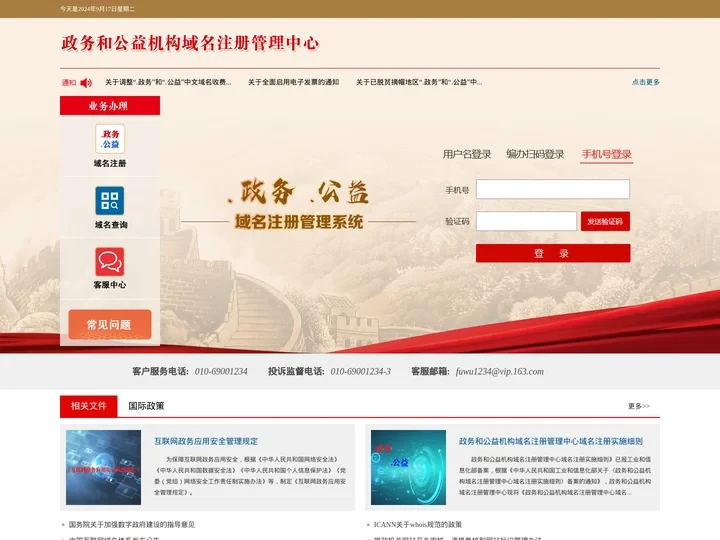Select the 手机号登录 tab
720x540 pixels.
(x=607, y=154)
